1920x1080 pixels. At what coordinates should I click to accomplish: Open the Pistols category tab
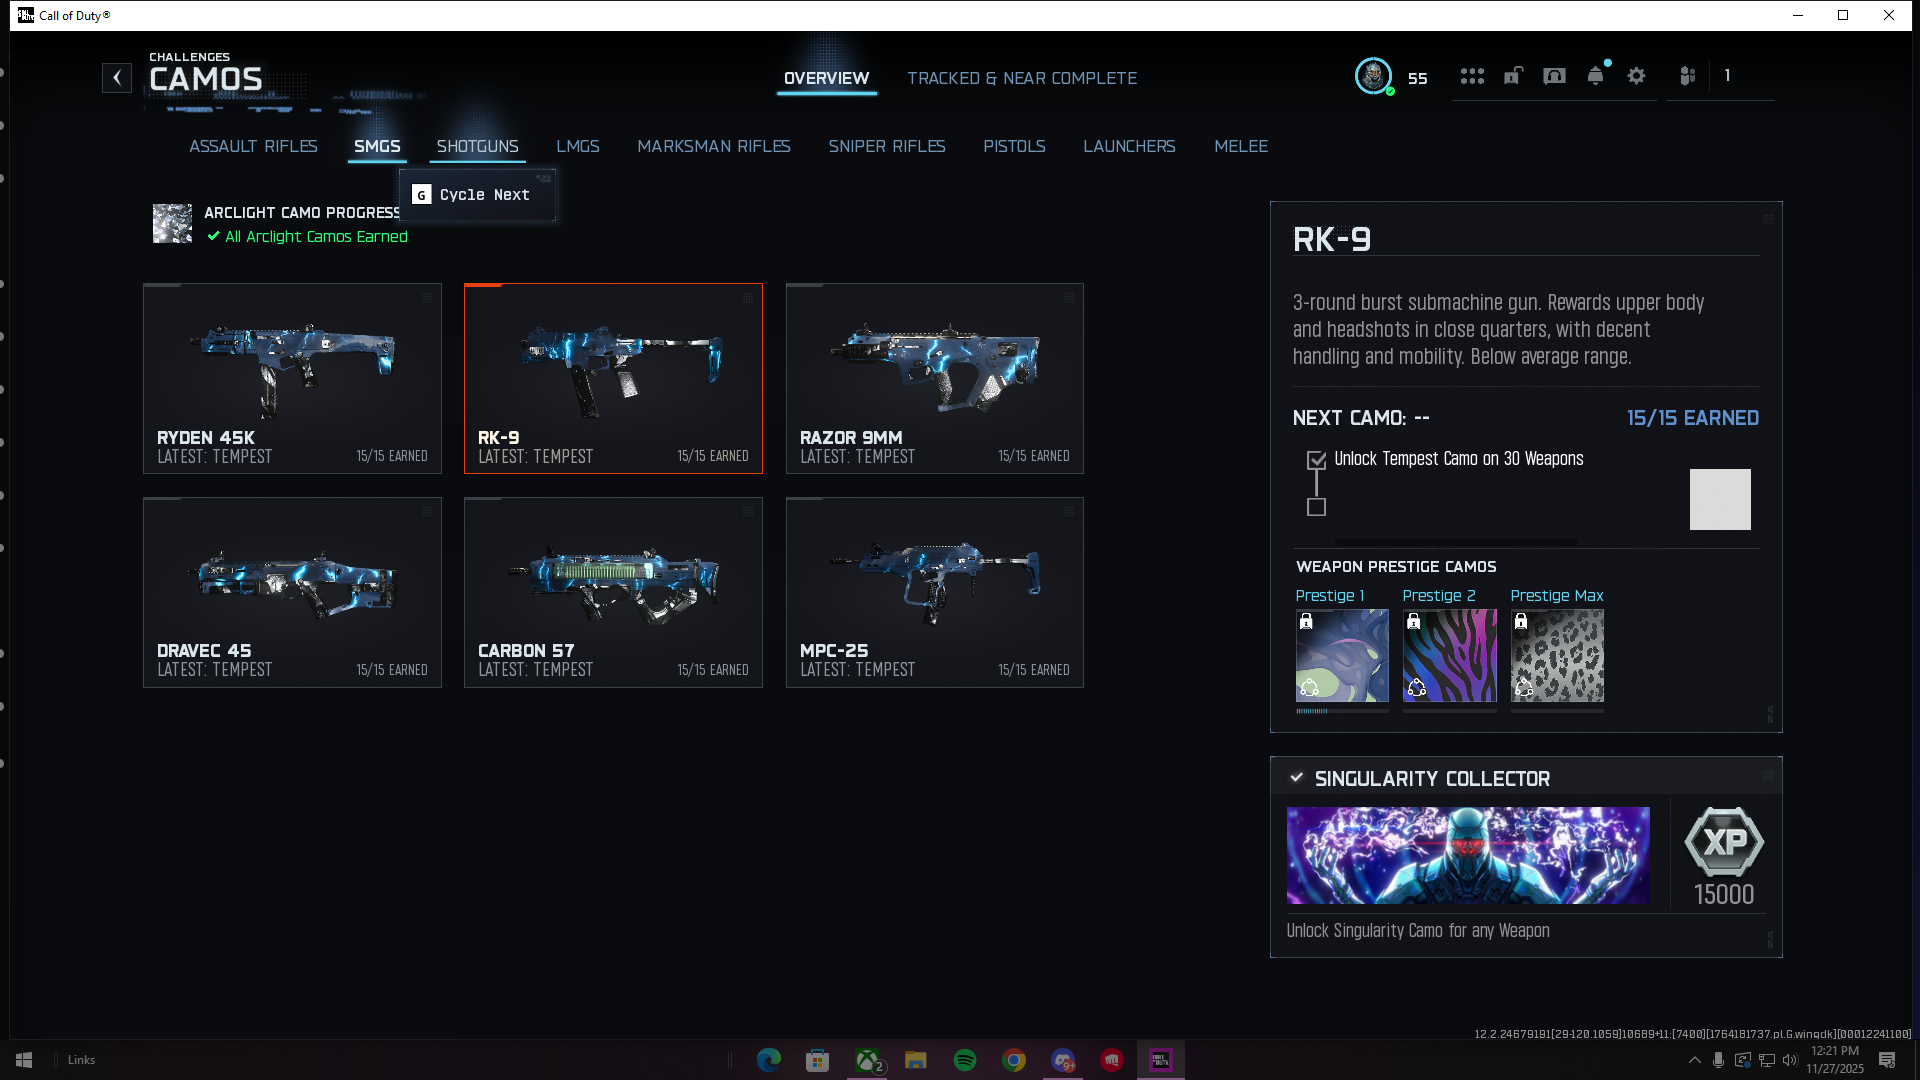(1014, 146)
